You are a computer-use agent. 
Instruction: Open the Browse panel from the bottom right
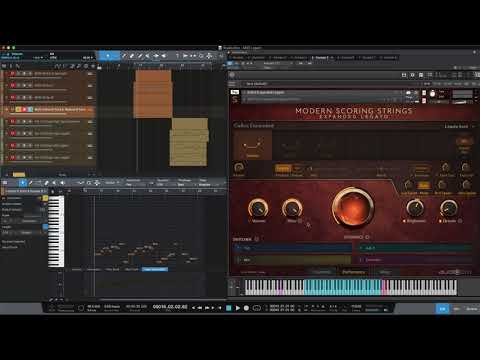click(x=472, y=309)
